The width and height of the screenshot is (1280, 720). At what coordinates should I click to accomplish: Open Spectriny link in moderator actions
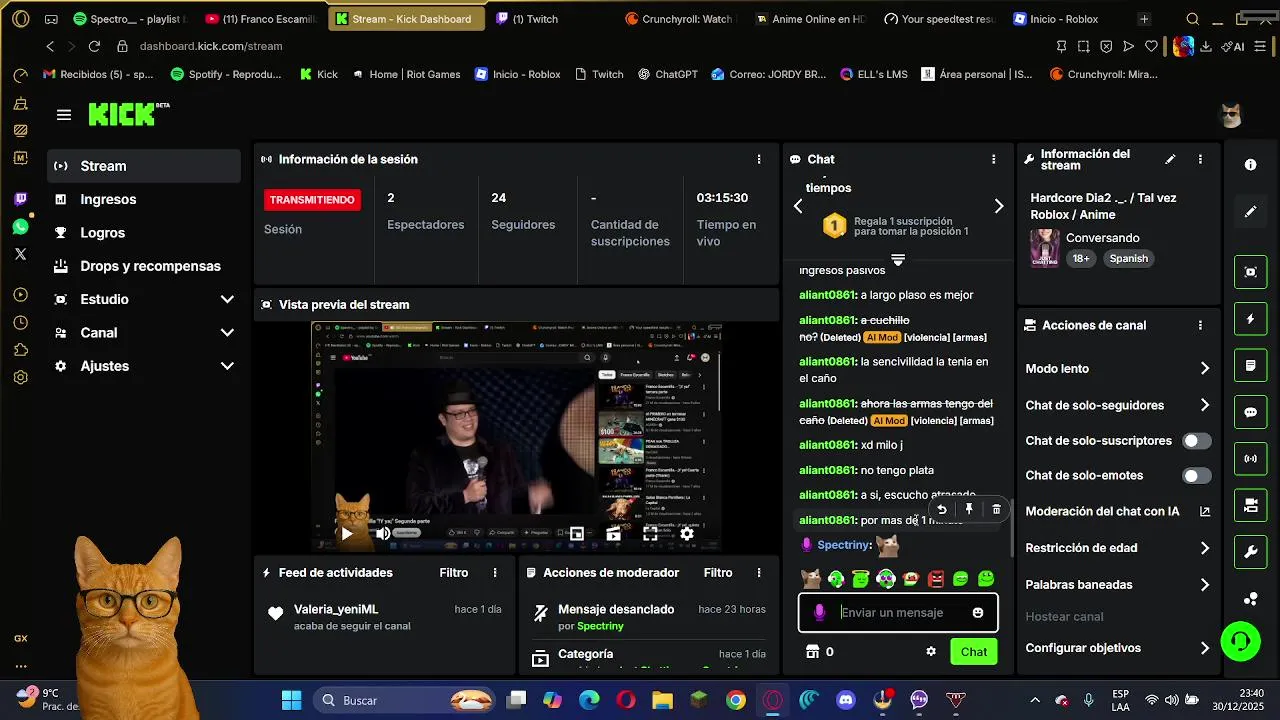(600, 626)
